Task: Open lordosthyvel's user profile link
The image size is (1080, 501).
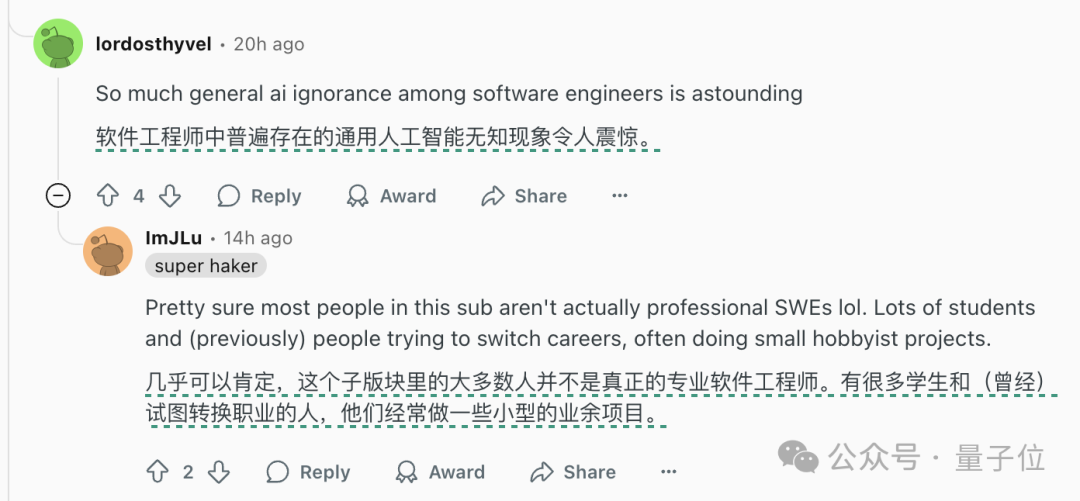Action: click(x=154, y=44)
